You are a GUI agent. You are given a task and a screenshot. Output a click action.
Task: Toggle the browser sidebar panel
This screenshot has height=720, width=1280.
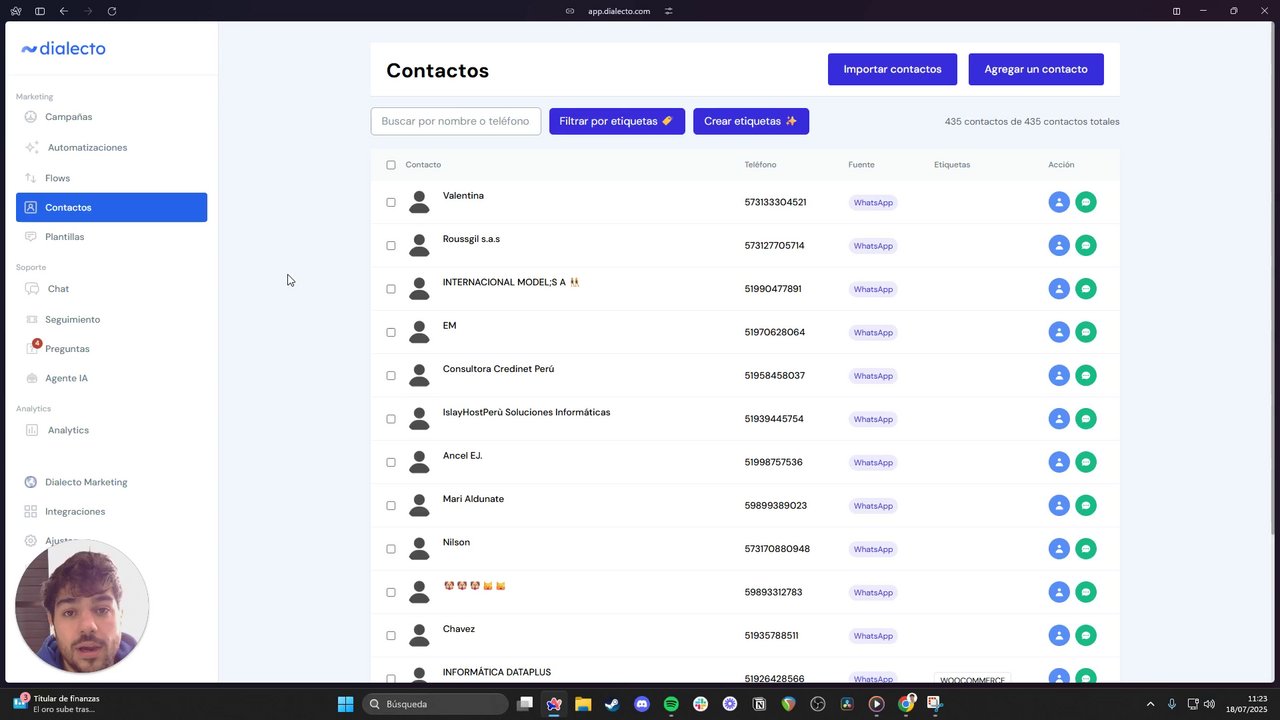coord(40,11)
